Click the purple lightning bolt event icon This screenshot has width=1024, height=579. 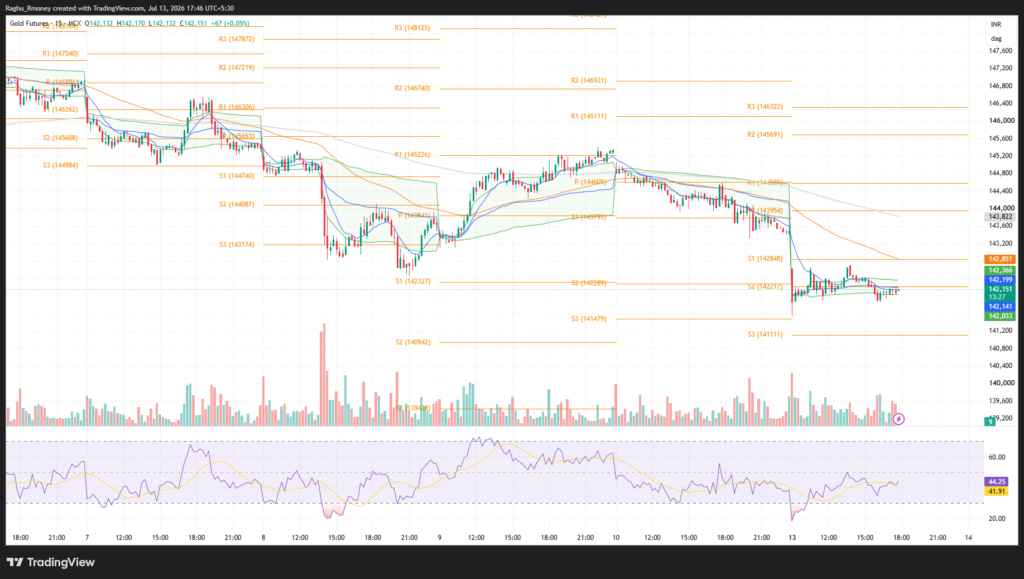(x=899, y=419)
